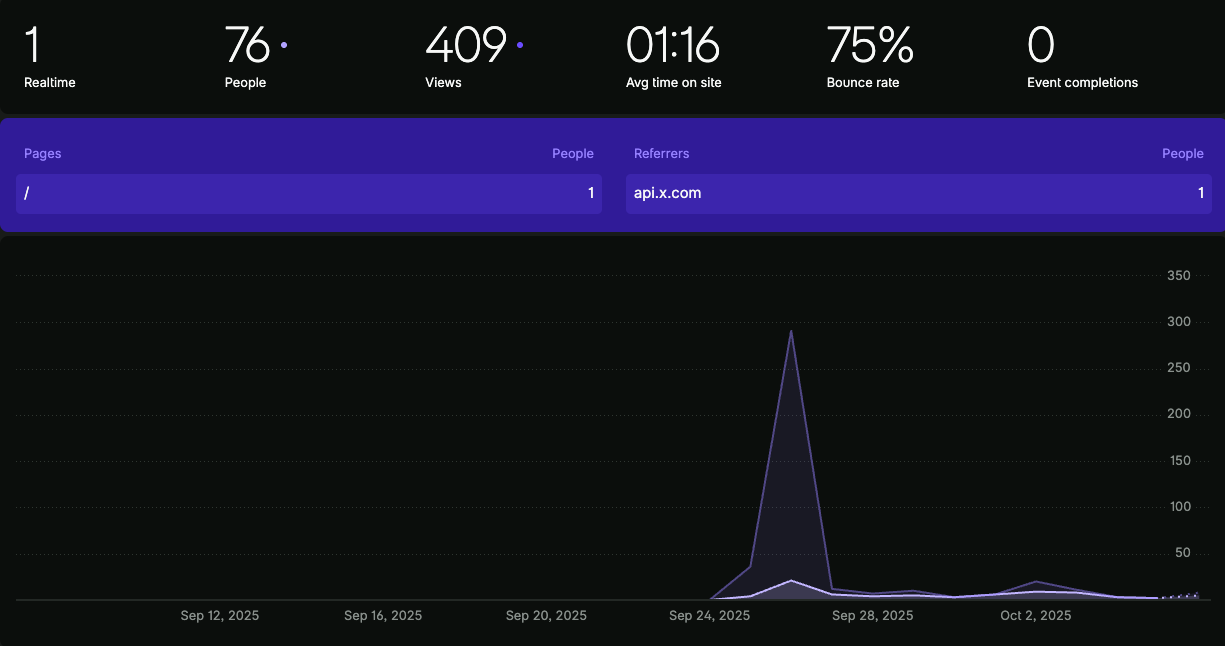The width and height of the screenshot is (1225, 646).
Task: Select the Avg time on site metric
Action: pos(673,58)
